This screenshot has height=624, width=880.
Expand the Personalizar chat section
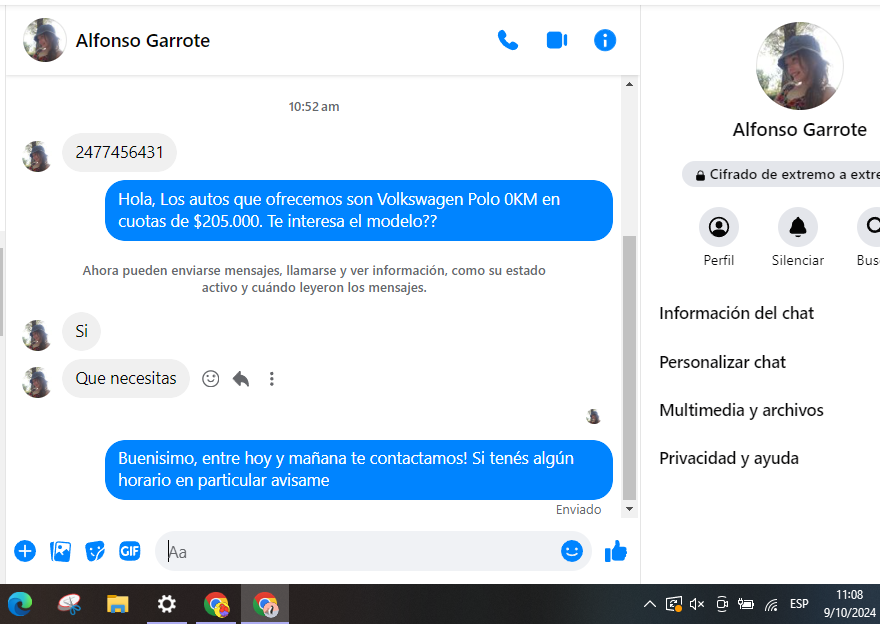722,362
